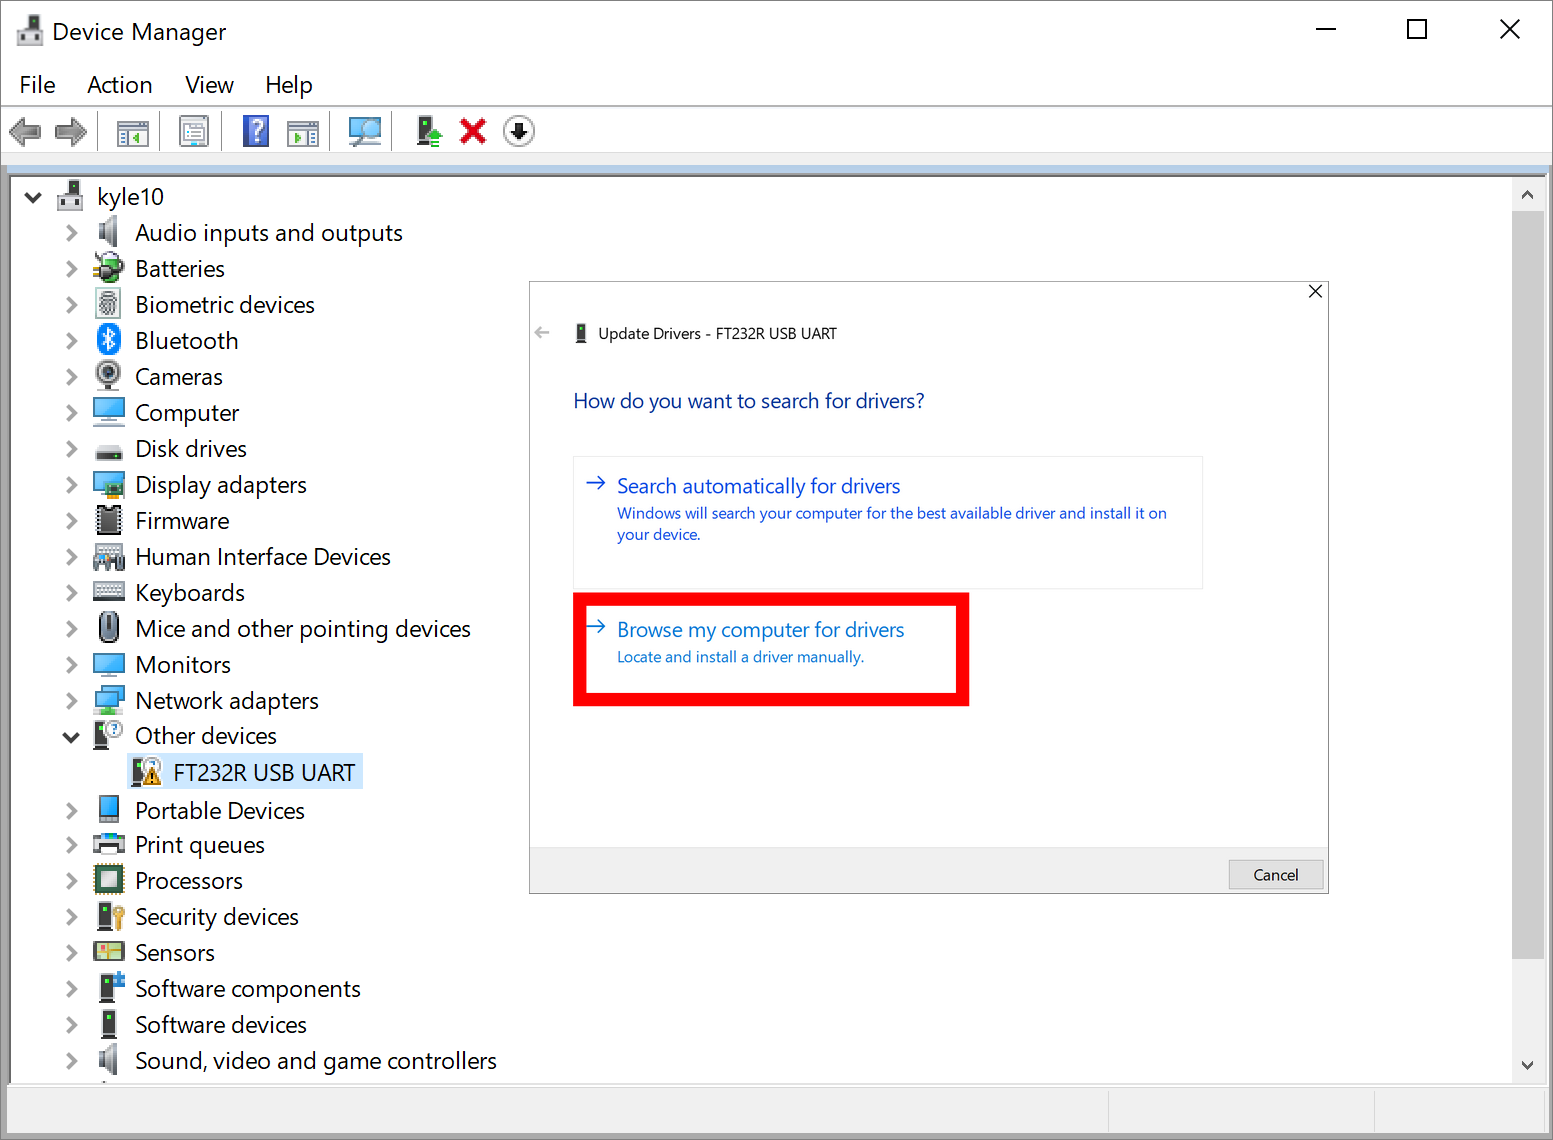Viewport: 1553px width, 1140px height.
Task: Click the Mice and pointing devices icon
Action: (x=109, y=628)
